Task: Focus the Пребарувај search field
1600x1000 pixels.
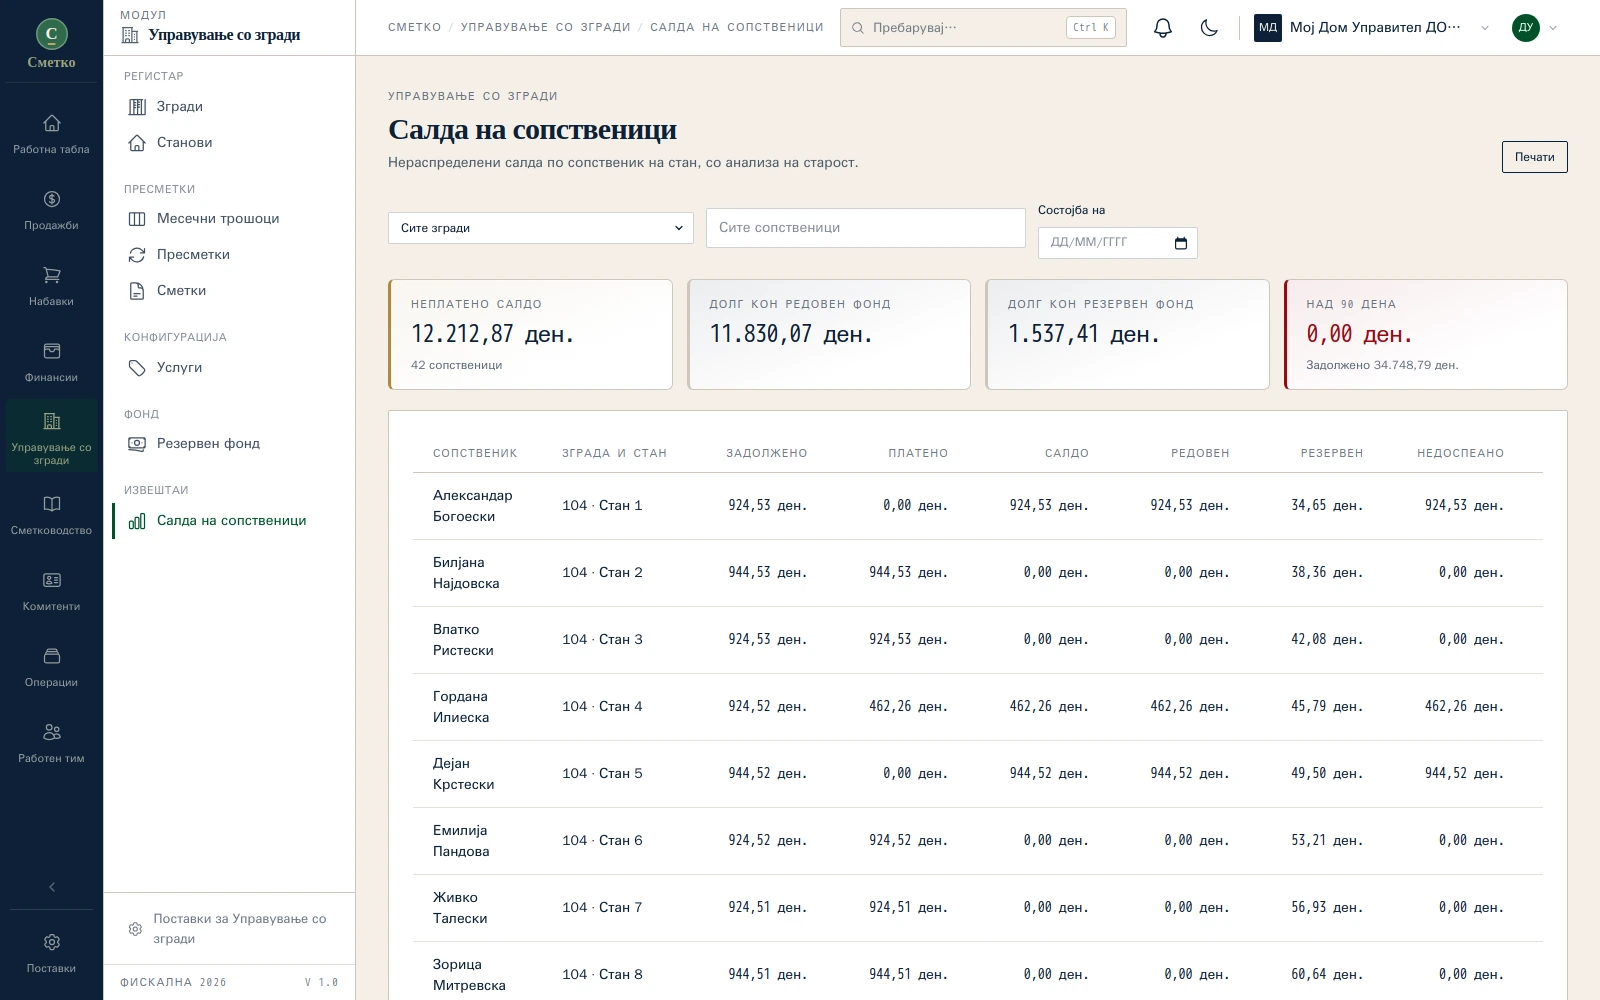Action: (983, 28)
